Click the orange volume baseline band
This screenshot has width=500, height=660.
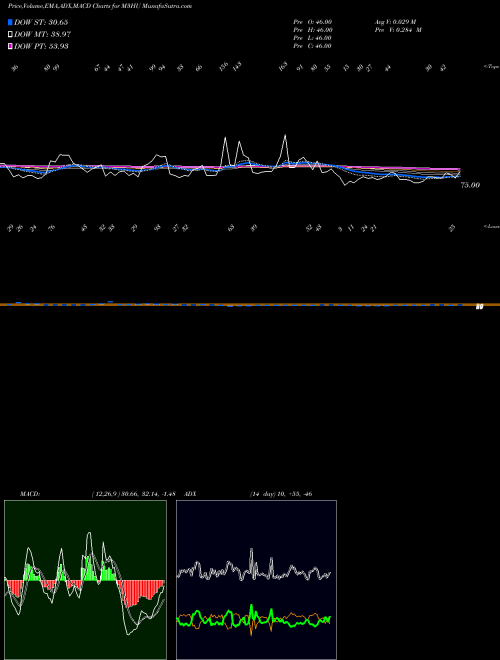pyautogui.click(x=250, y=304)
